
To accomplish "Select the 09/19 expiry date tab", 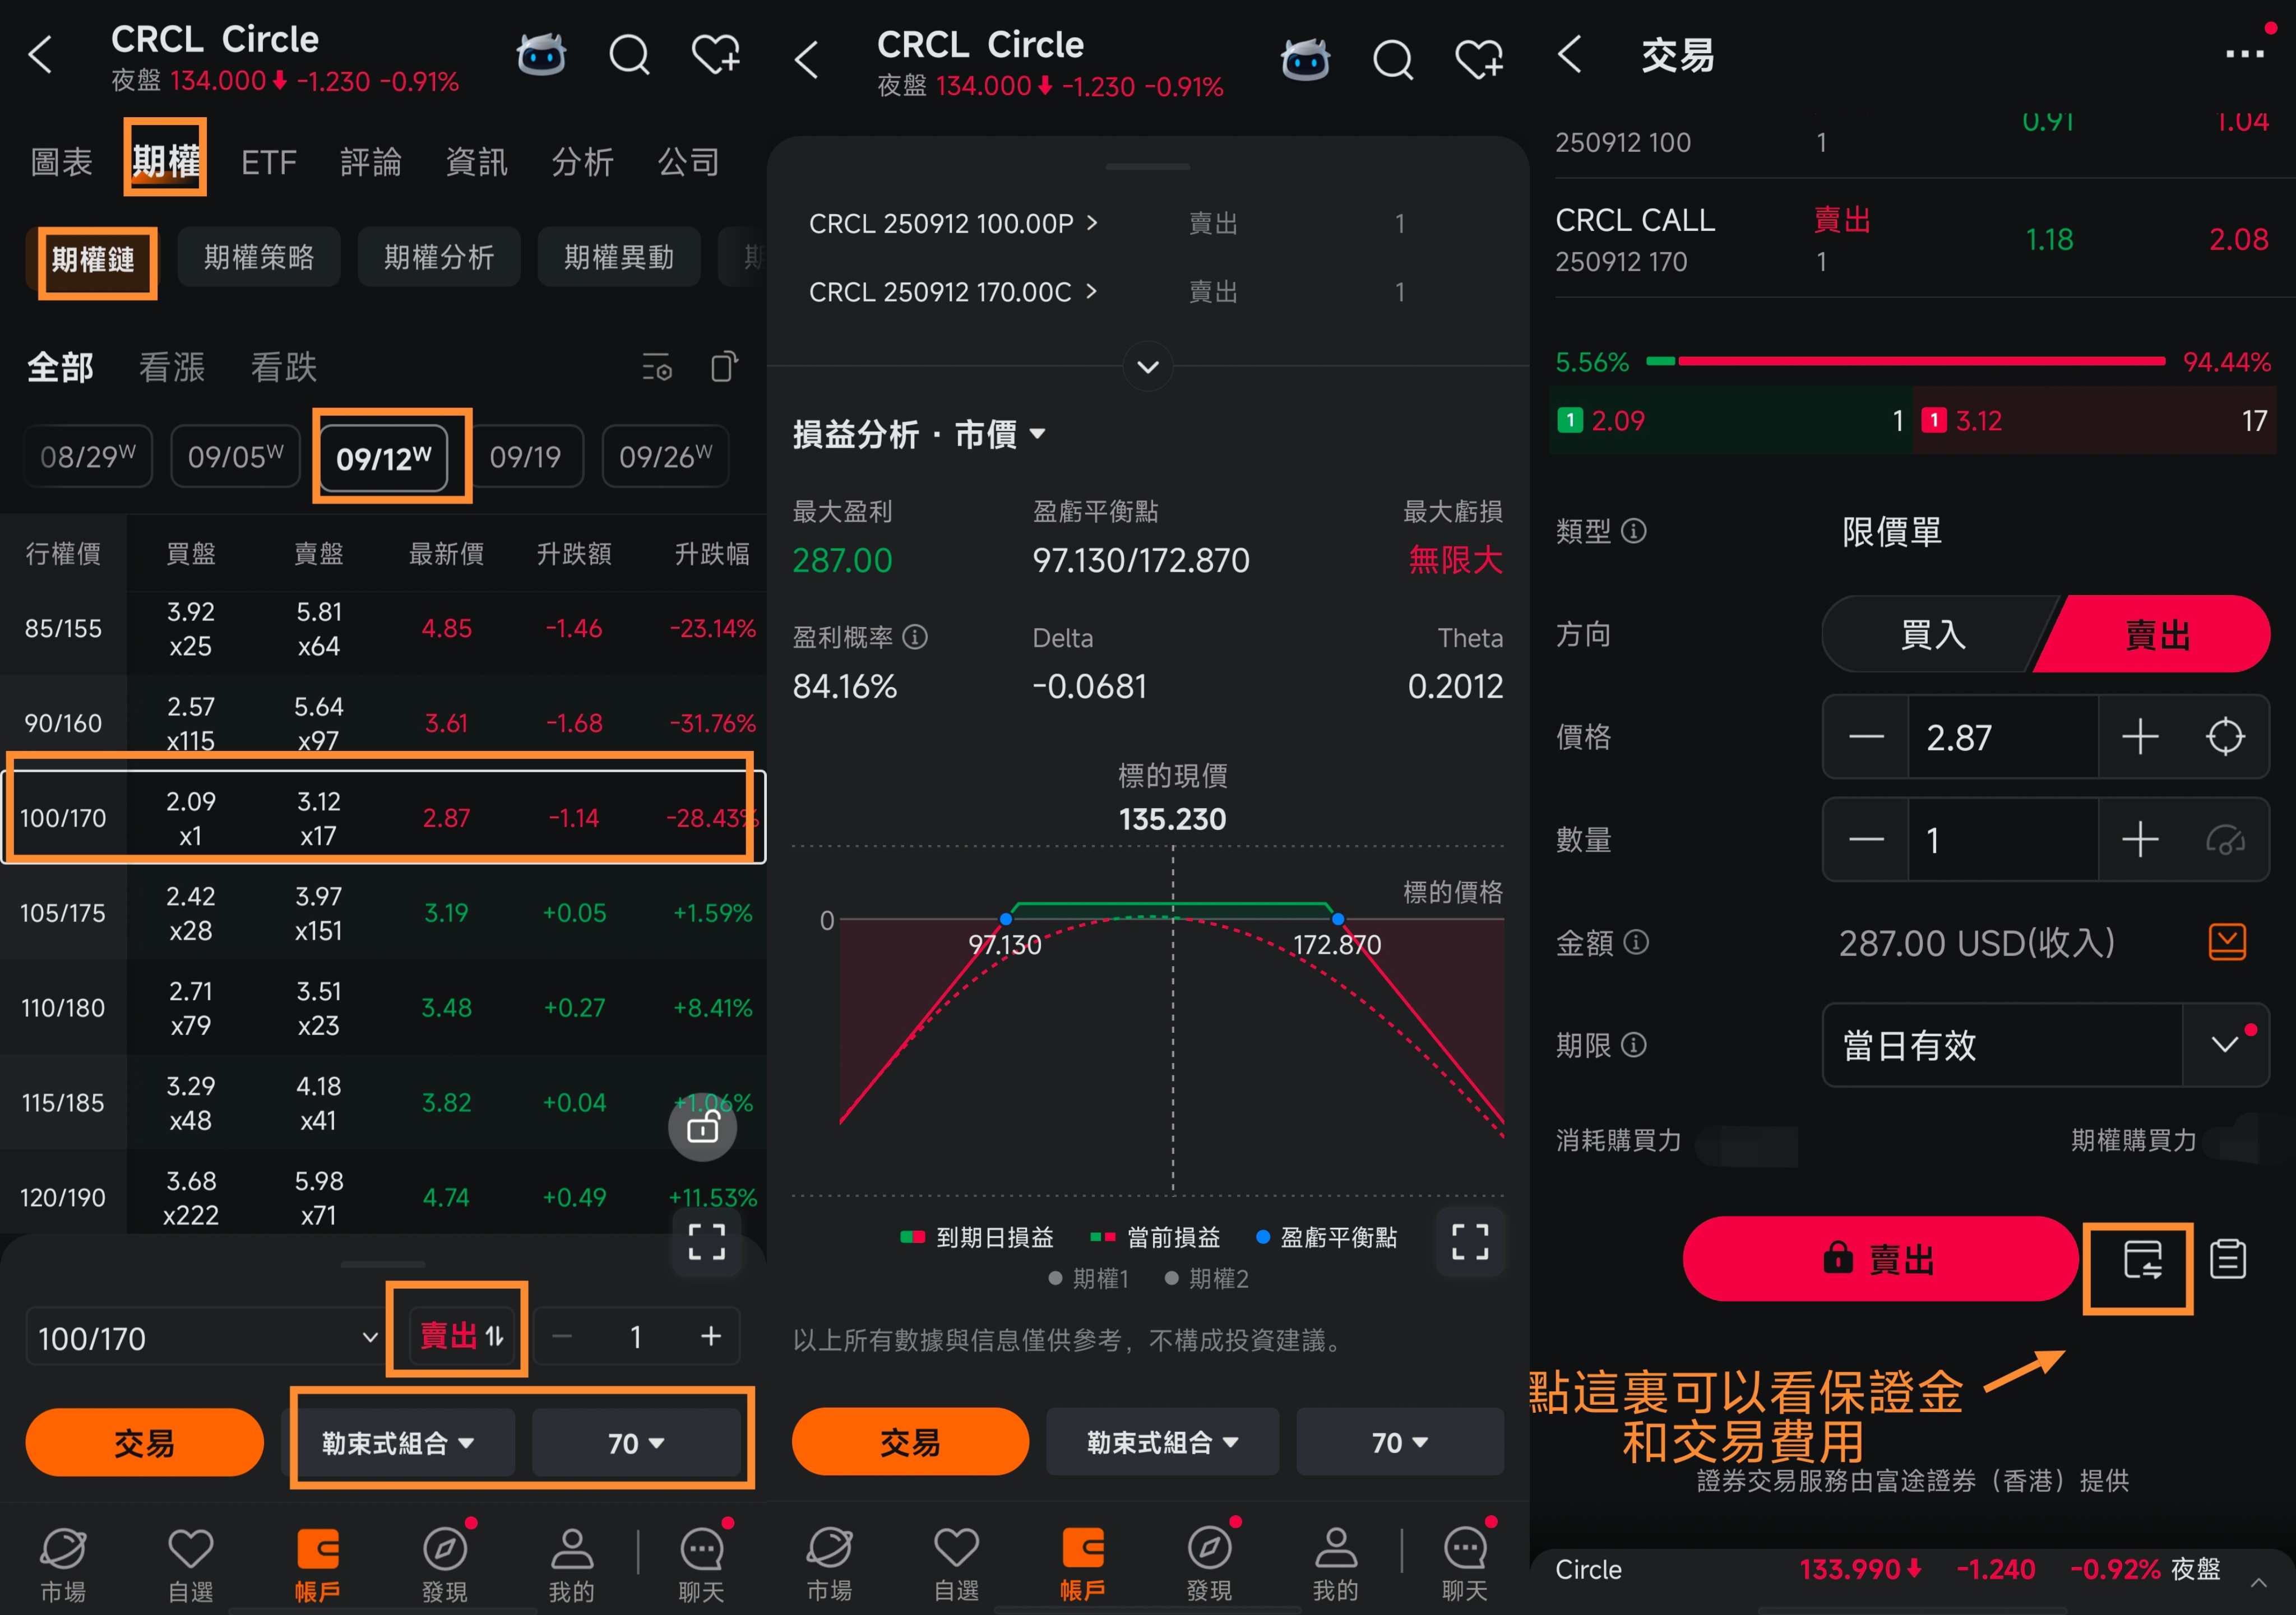I will click(x=526, y=458).
